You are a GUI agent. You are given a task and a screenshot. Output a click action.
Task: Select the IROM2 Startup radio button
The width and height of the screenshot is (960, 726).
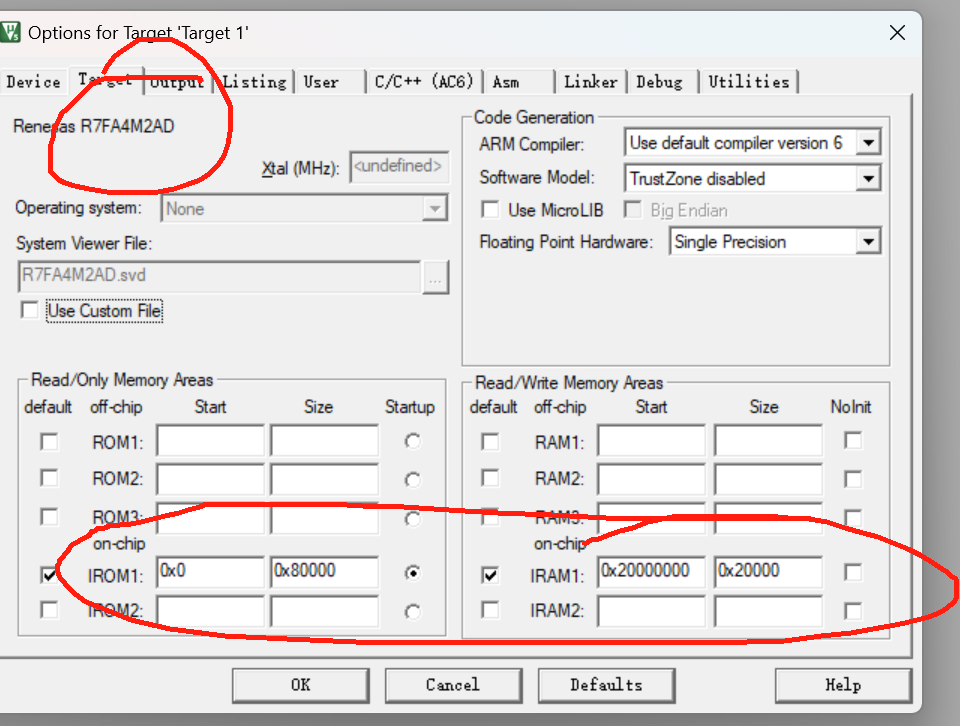(x=413, y=612)
